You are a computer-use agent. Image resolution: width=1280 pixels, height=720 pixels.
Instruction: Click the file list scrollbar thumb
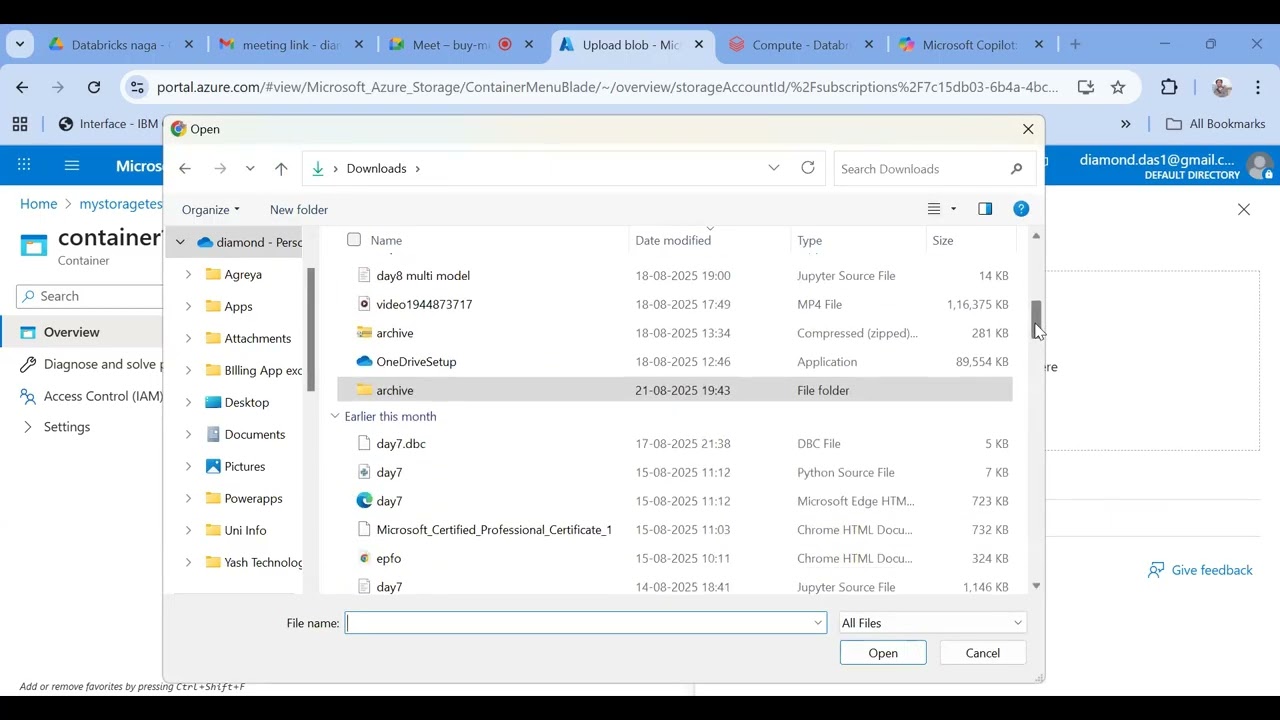[1036, 320]
